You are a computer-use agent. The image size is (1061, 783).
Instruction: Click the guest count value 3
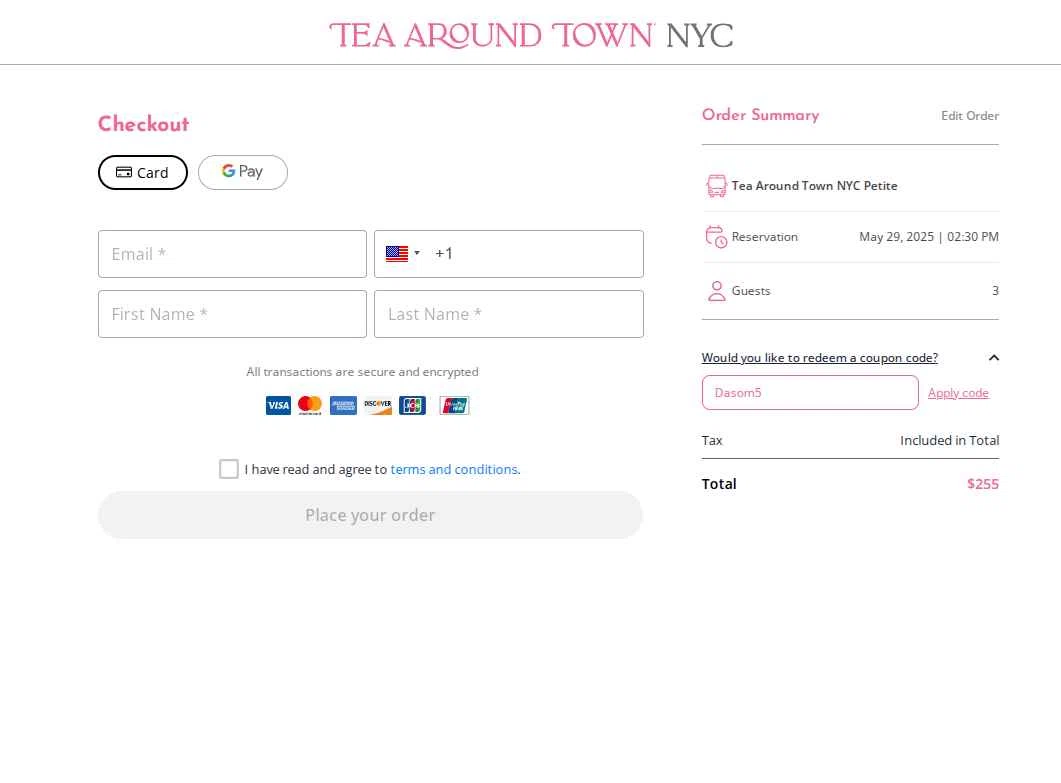tap(995, 291)
